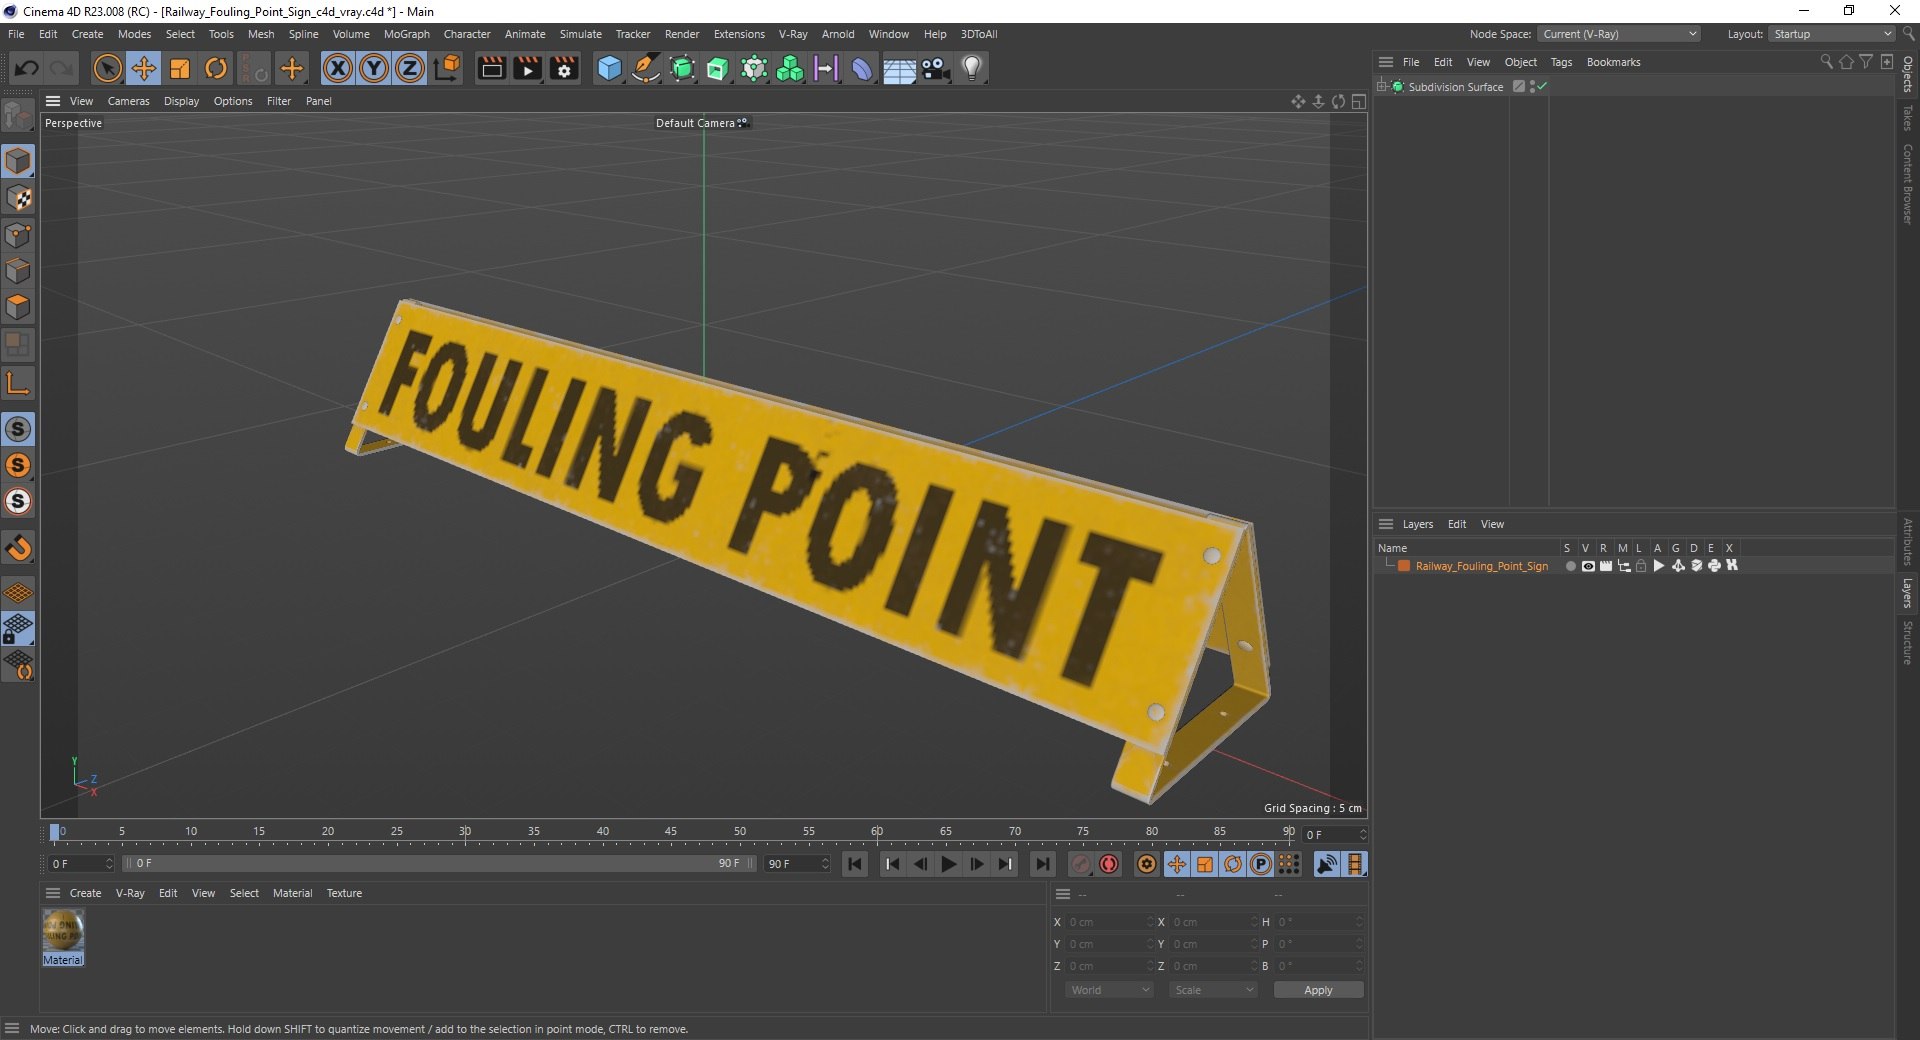Select the Rotate tool
The height and width of the screenshot is (1040, 1920).
pos(216,68)
